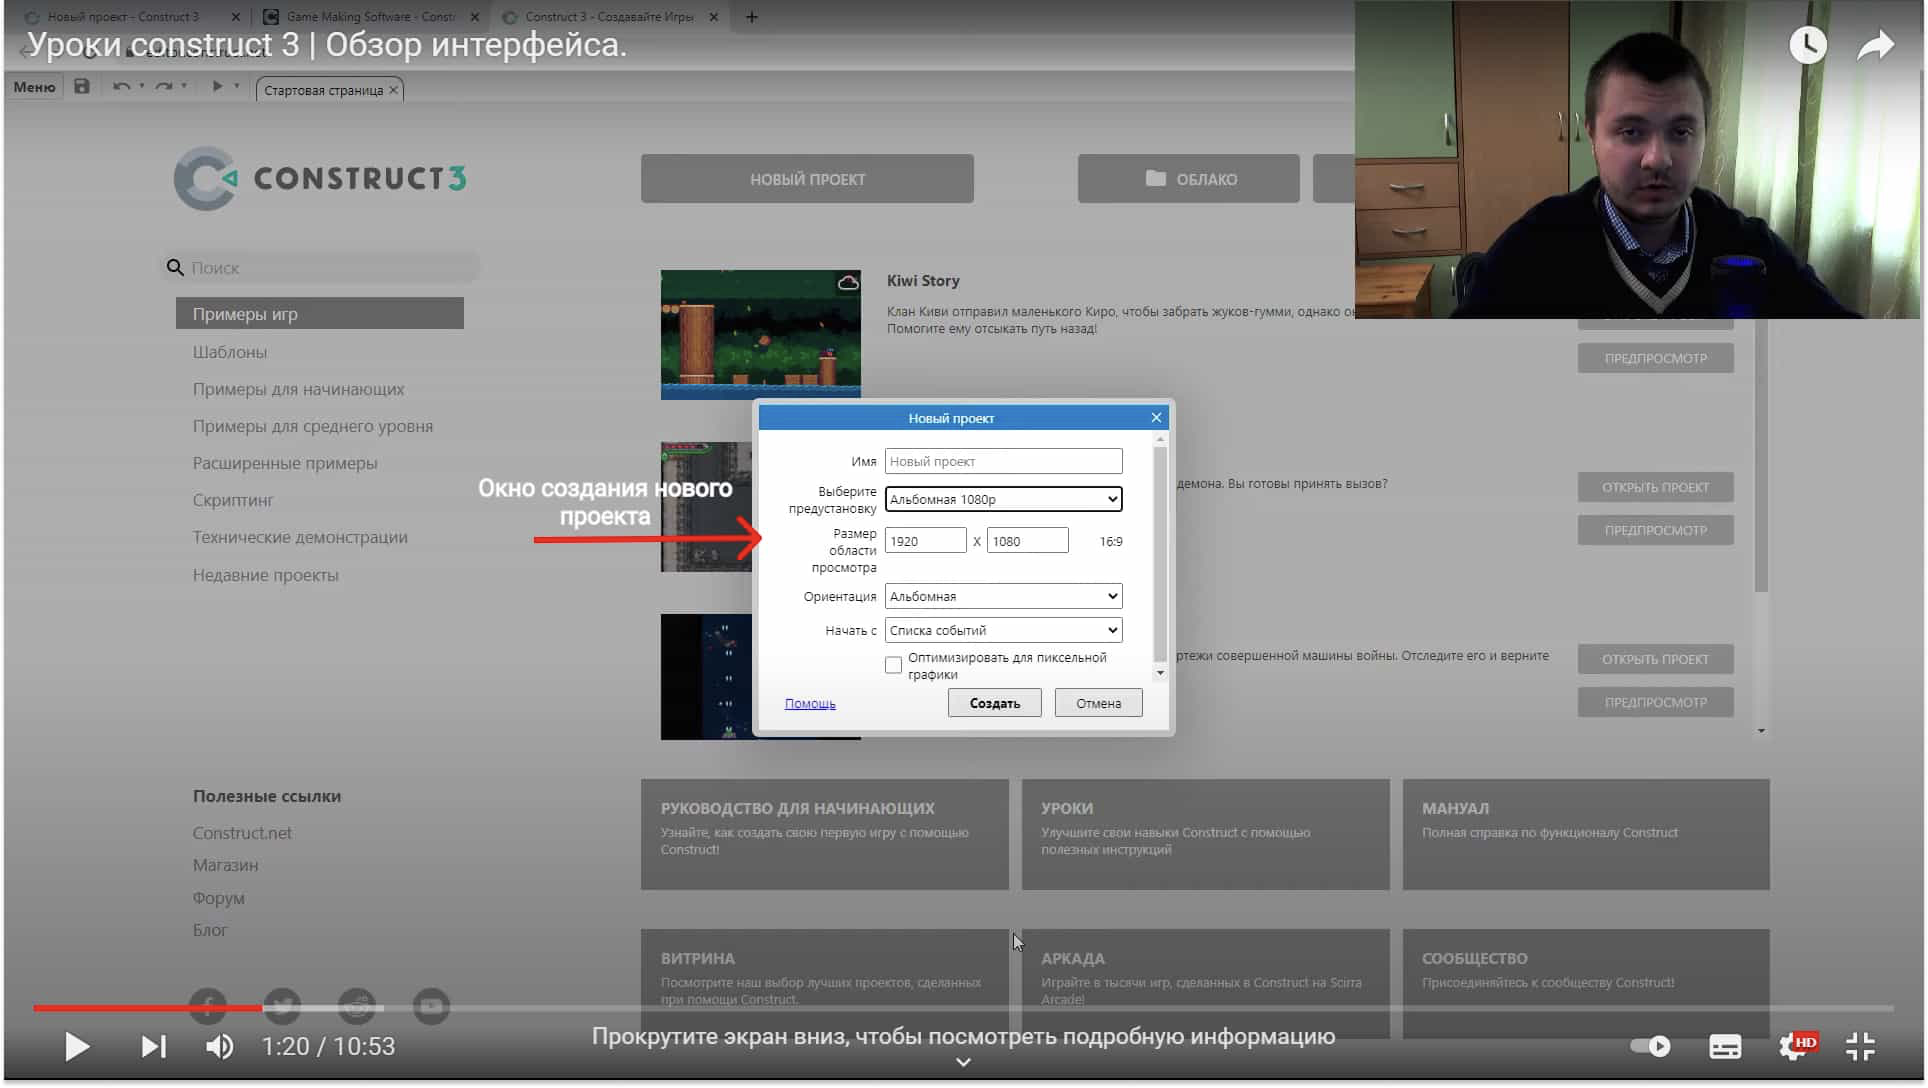Click the viewport height field 1080
The image size is (1928, 1088).
(1027, 541)
